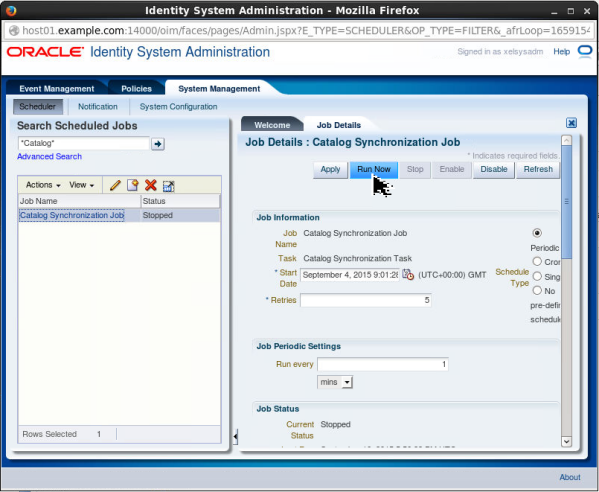Image resolution: width=599 pixels, height=492 pixels.
Task: Click the create new job icon
Action: point(133,185)
